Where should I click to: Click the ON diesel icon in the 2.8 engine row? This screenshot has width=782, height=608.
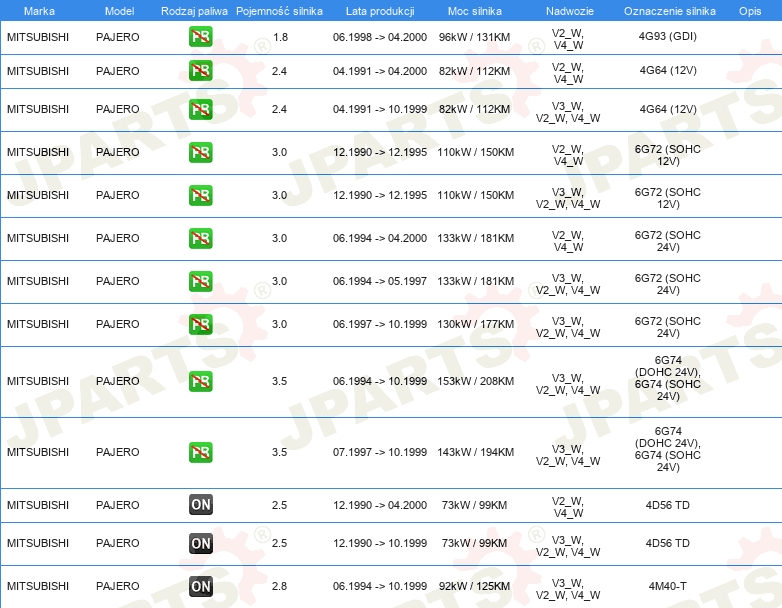click(200, 586)
